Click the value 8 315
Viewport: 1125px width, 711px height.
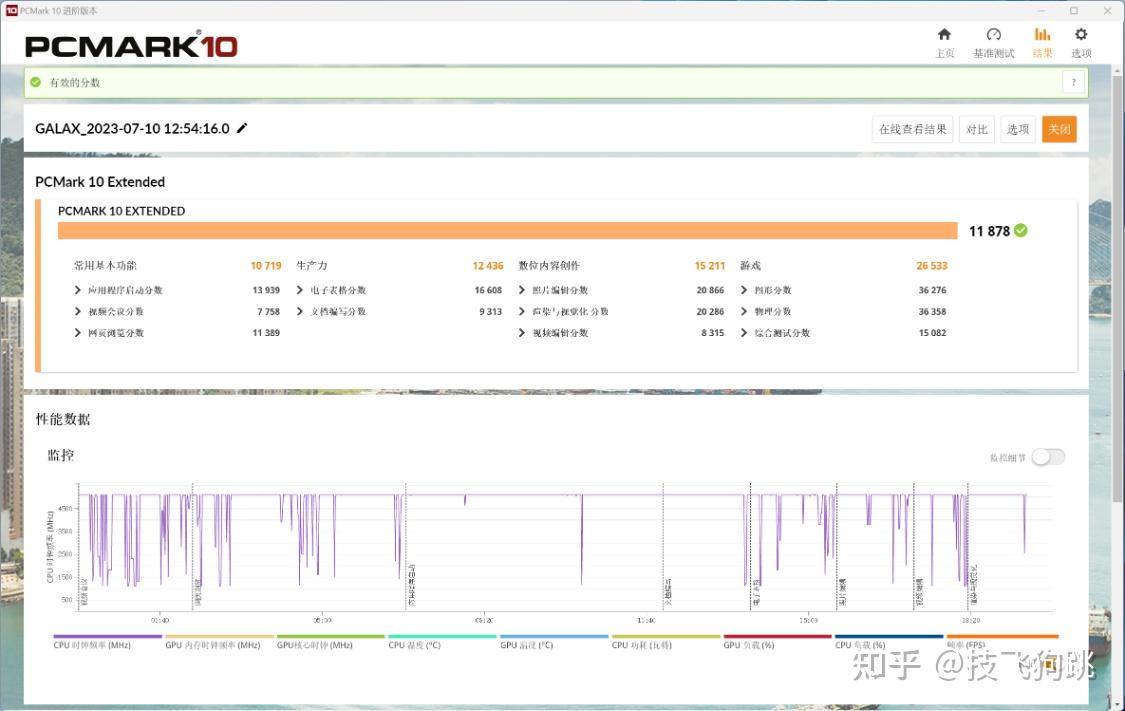[x=712, y=333]
